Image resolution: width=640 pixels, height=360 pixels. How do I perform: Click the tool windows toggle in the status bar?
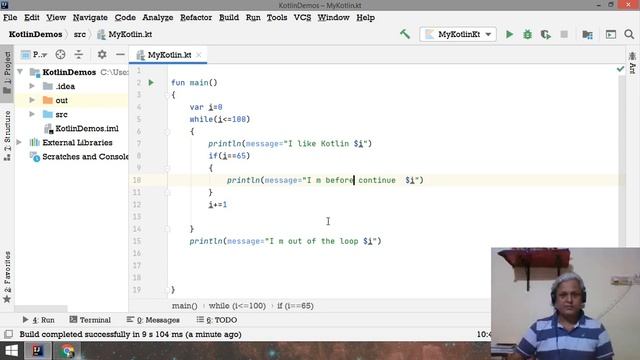8,334
